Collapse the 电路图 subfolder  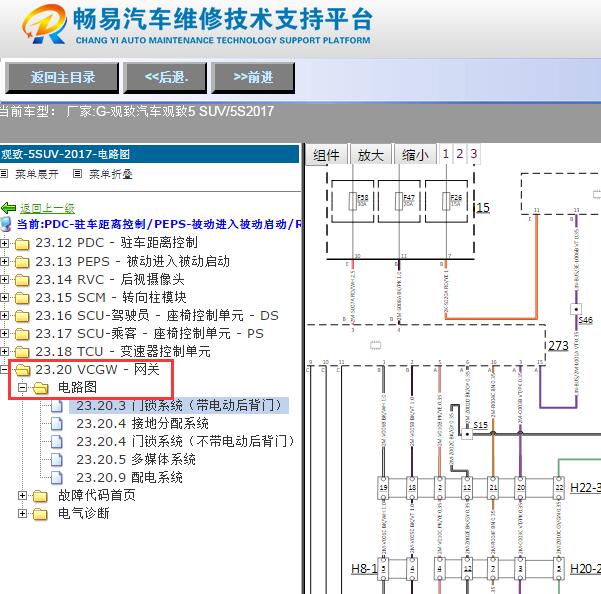pos(23,388)
